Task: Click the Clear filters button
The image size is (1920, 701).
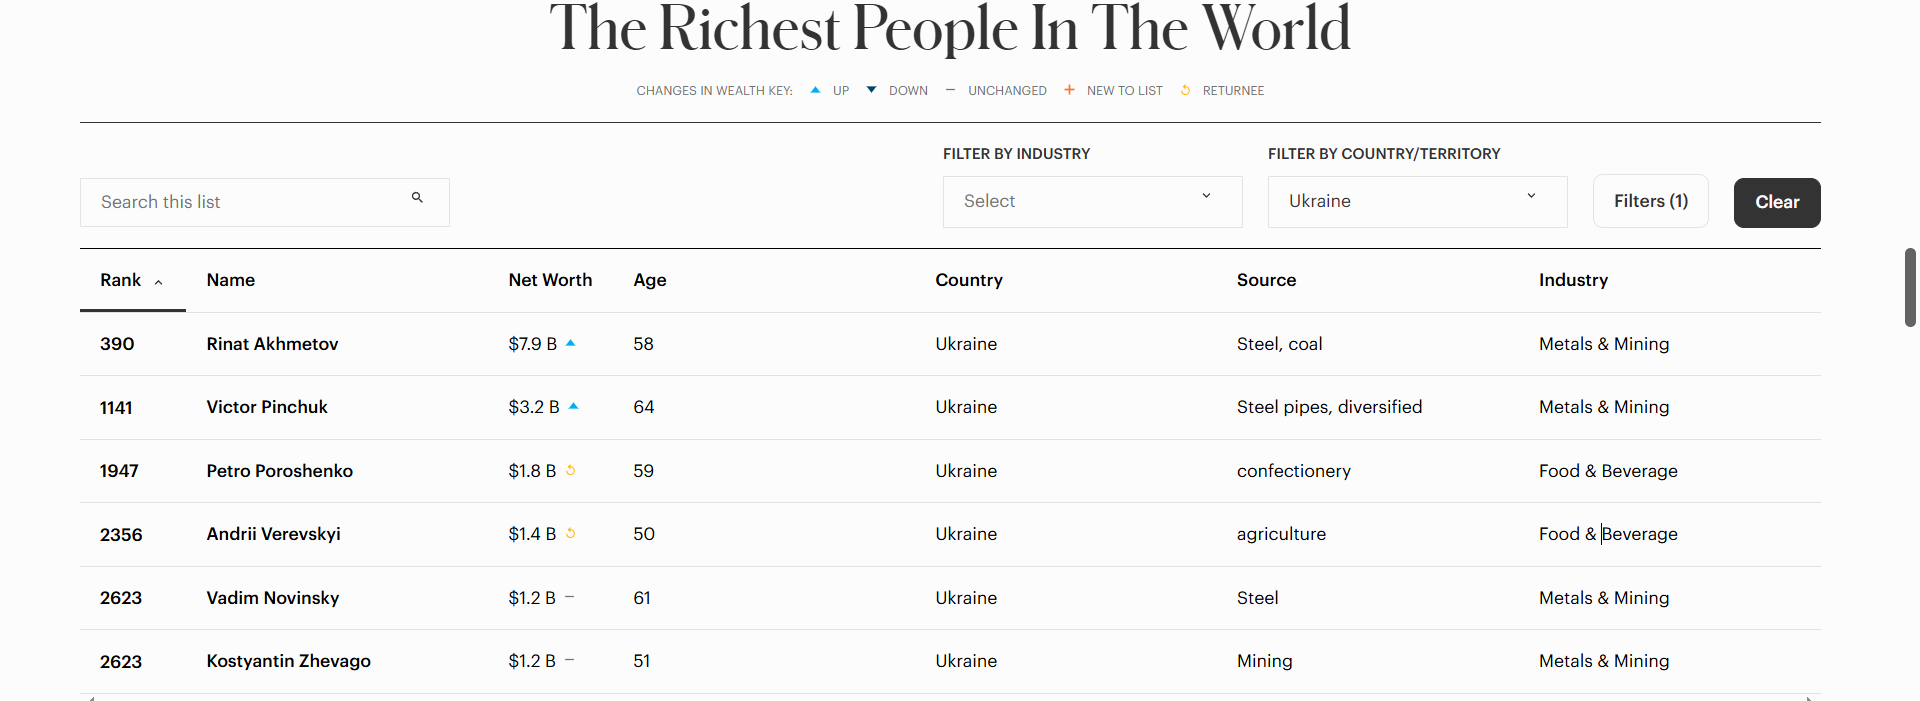Action: coord(1777,203)
